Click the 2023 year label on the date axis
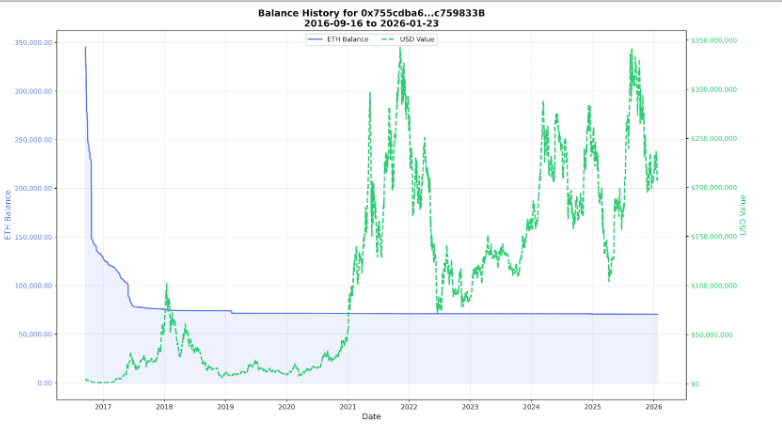This screenshot has height=425, width=782. tap(470, 407)
